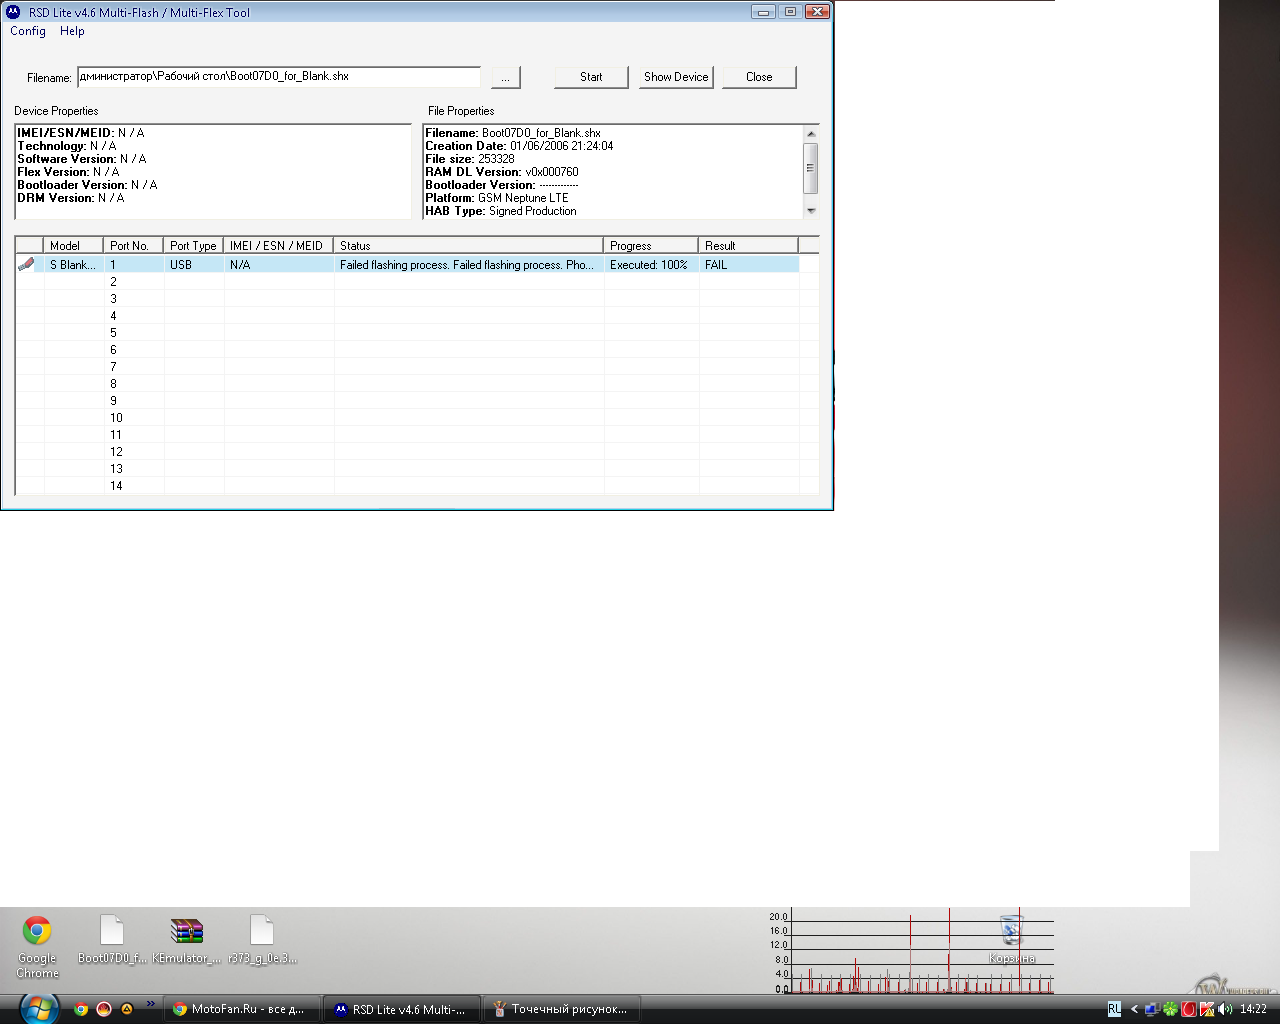Open Google Chrome desktop shortcut

point(37,946)
